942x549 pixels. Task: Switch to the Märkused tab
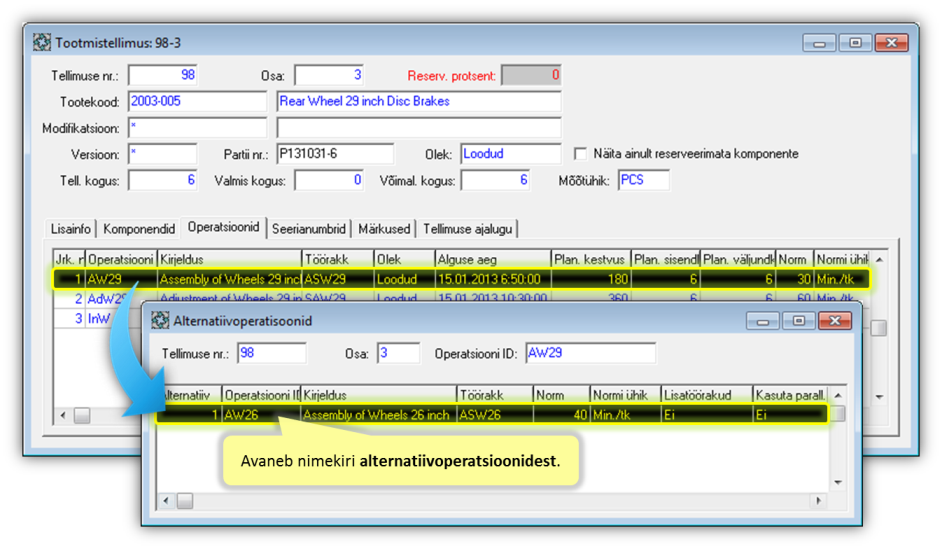click(x=384, y=229)
